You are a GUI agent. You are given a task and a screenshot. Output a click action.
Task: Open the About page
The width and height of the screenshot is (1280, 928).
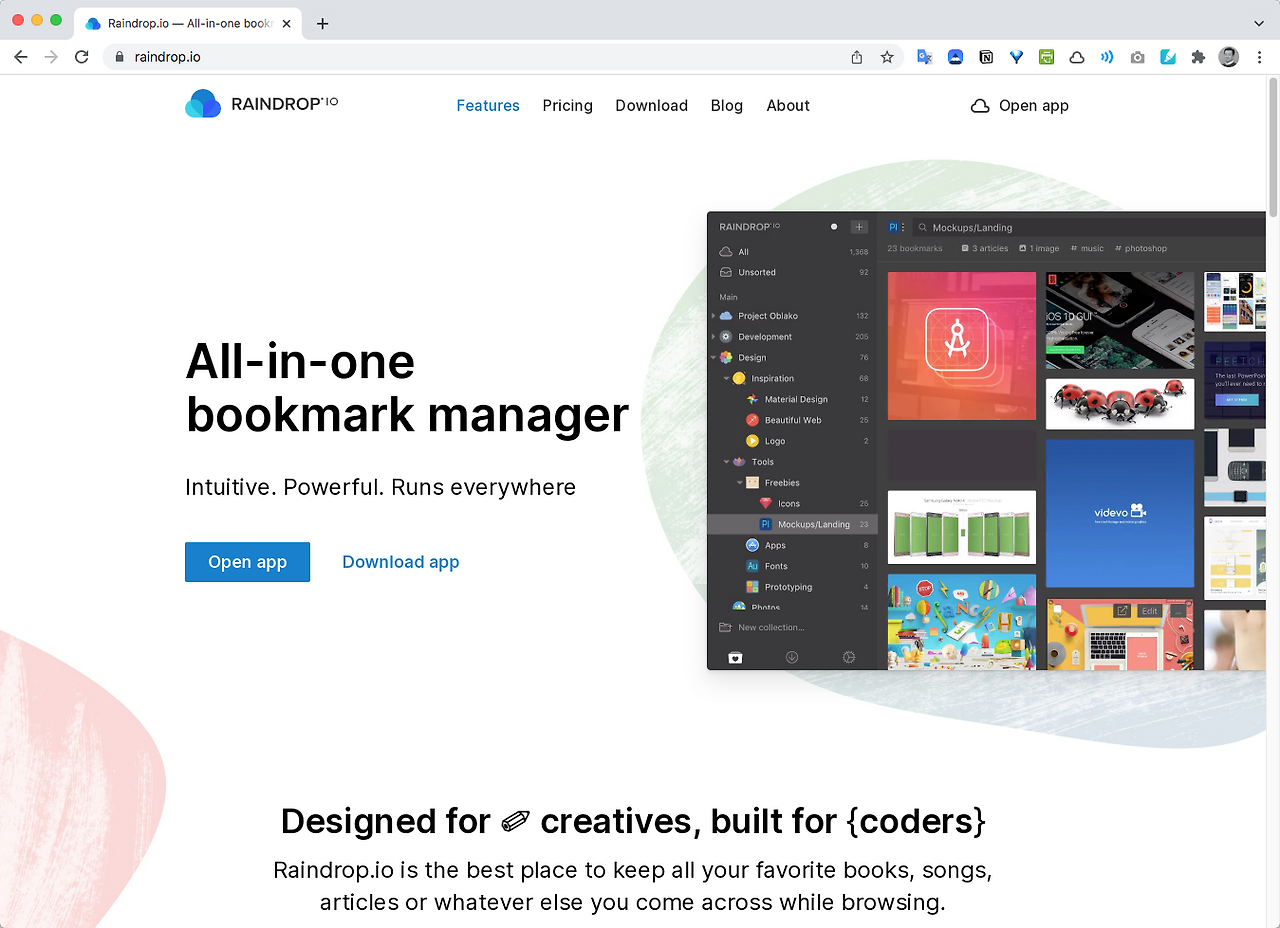788,105
